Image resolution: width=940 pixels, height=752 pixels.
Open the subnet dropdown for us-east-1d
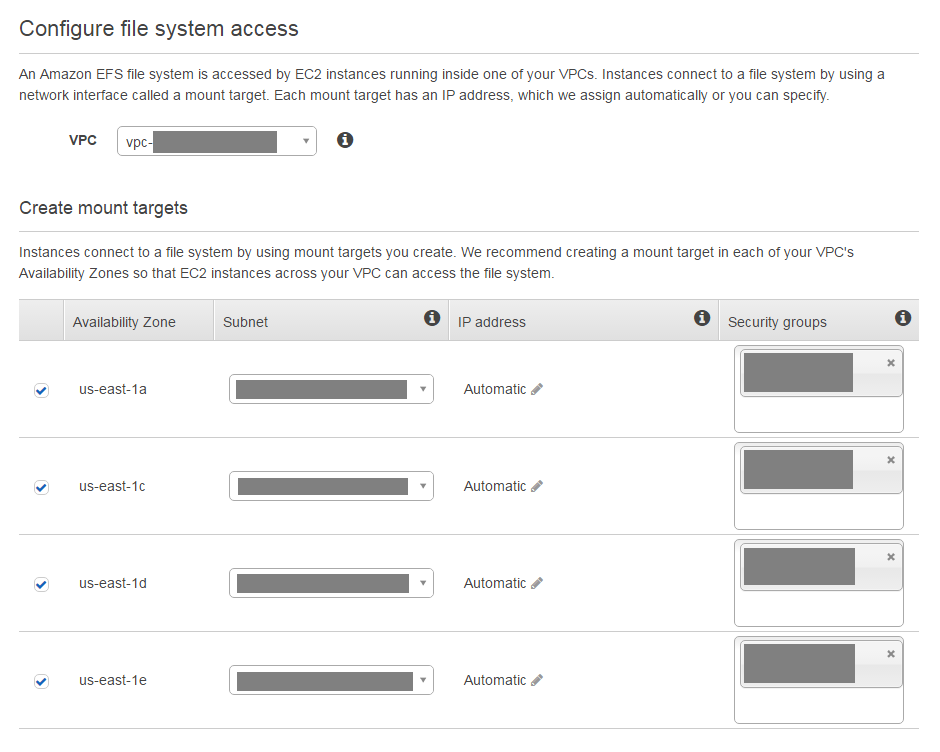[332, 583]
